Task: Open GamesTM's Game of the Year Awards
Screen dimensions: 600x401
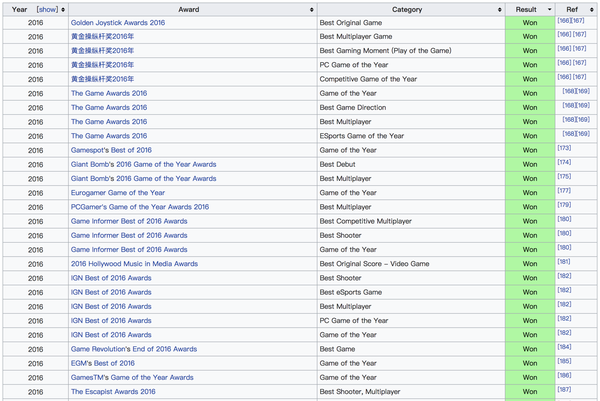Action: (x=132, y=377)
